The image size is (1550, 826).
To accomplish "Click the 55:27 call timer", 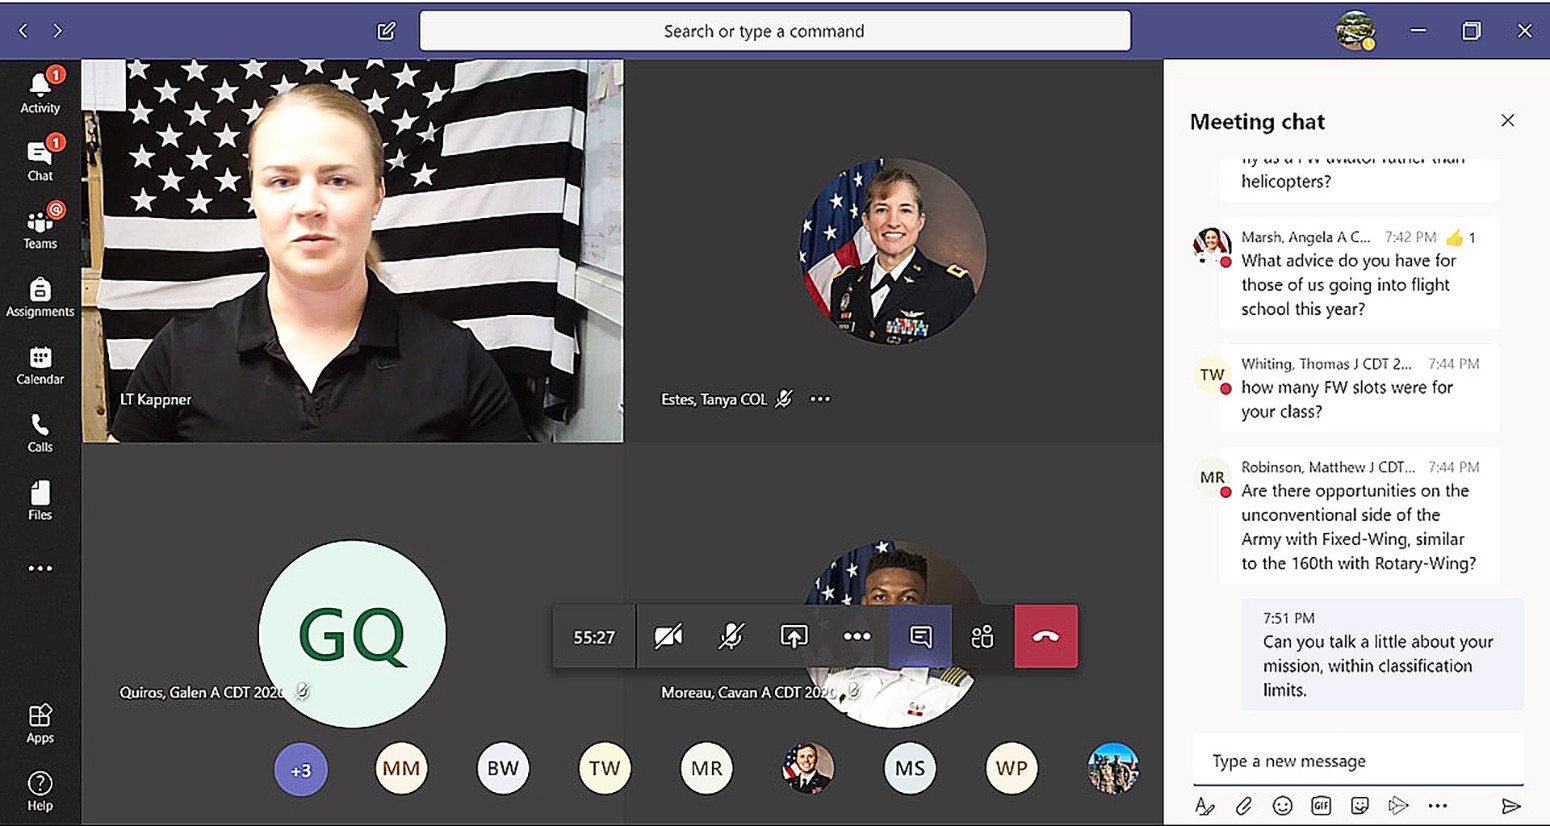I will pos(594,637).
